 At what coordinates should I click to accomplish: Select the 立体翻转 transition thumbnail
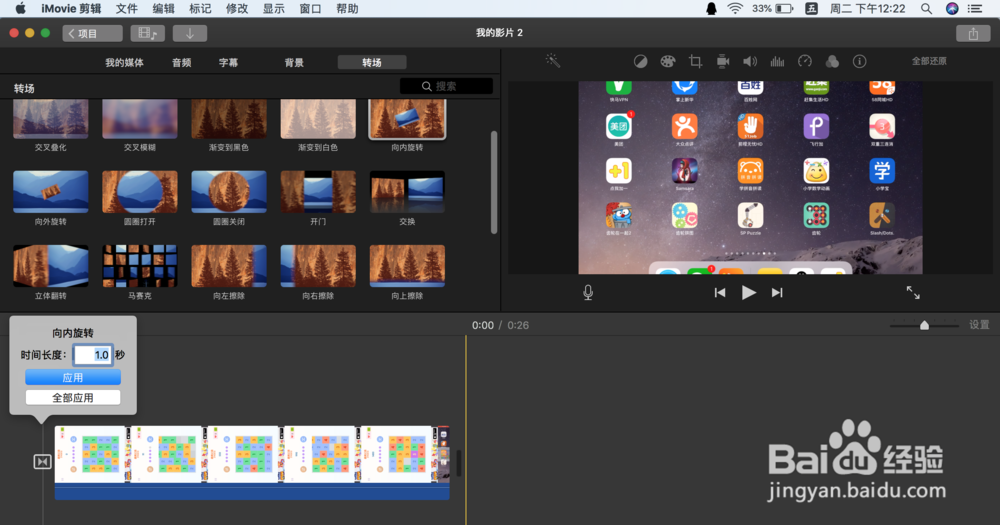pyautogui.click(x=50, y=266)
